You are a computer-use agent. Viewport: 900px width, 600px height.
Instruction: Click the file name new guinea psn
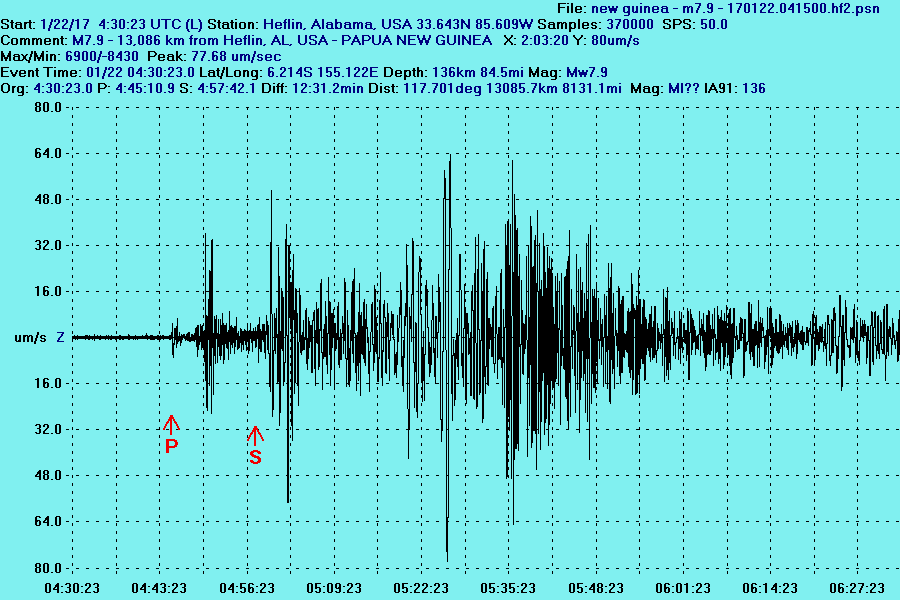coord(735,9)
